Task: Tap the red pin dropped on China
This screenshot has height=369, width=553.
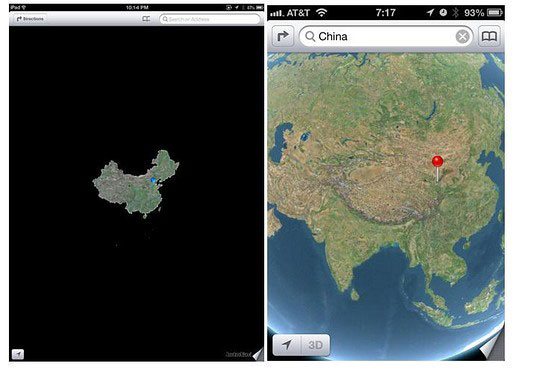Action: (437, 169)
